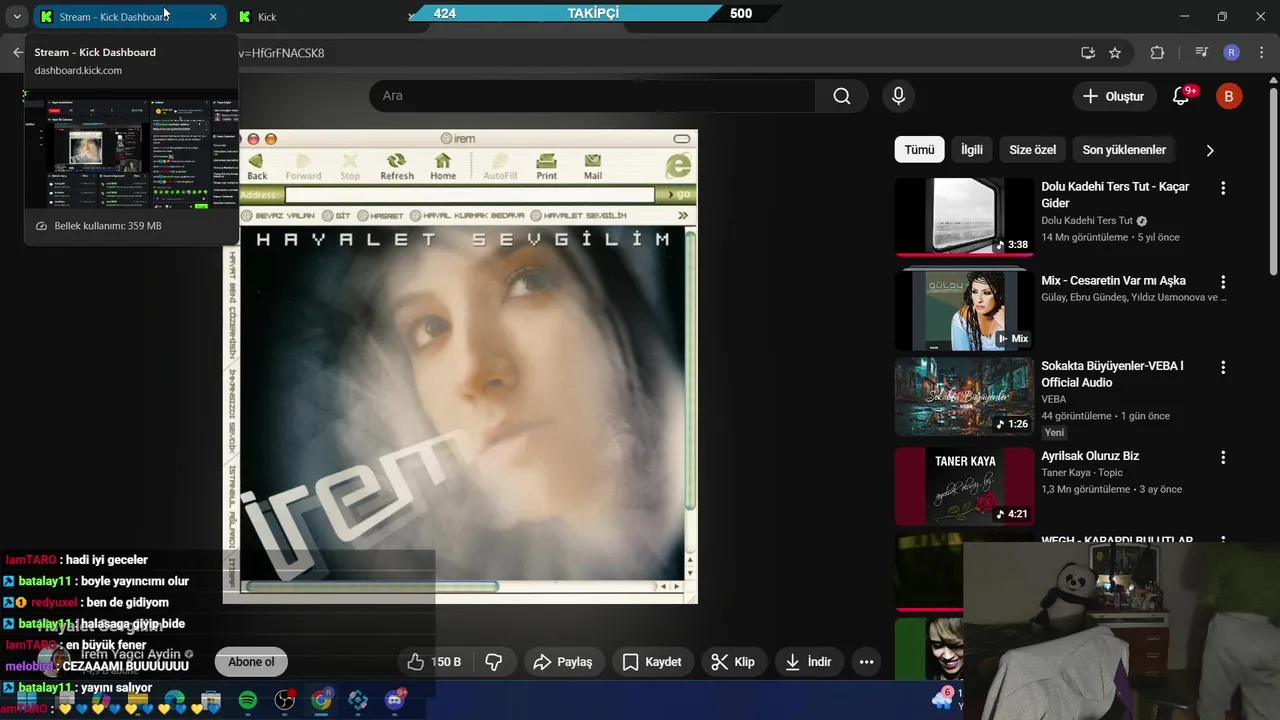1280x720 pixels.
Task: Open Google Chrome from the taskbar
Action: pyautogui.click(x=321, y=701)
